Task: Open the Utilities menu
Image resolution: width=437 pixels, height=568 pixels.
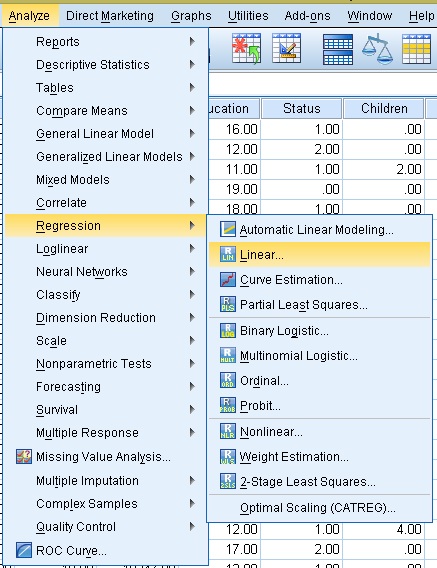Action: coord(248,16)
